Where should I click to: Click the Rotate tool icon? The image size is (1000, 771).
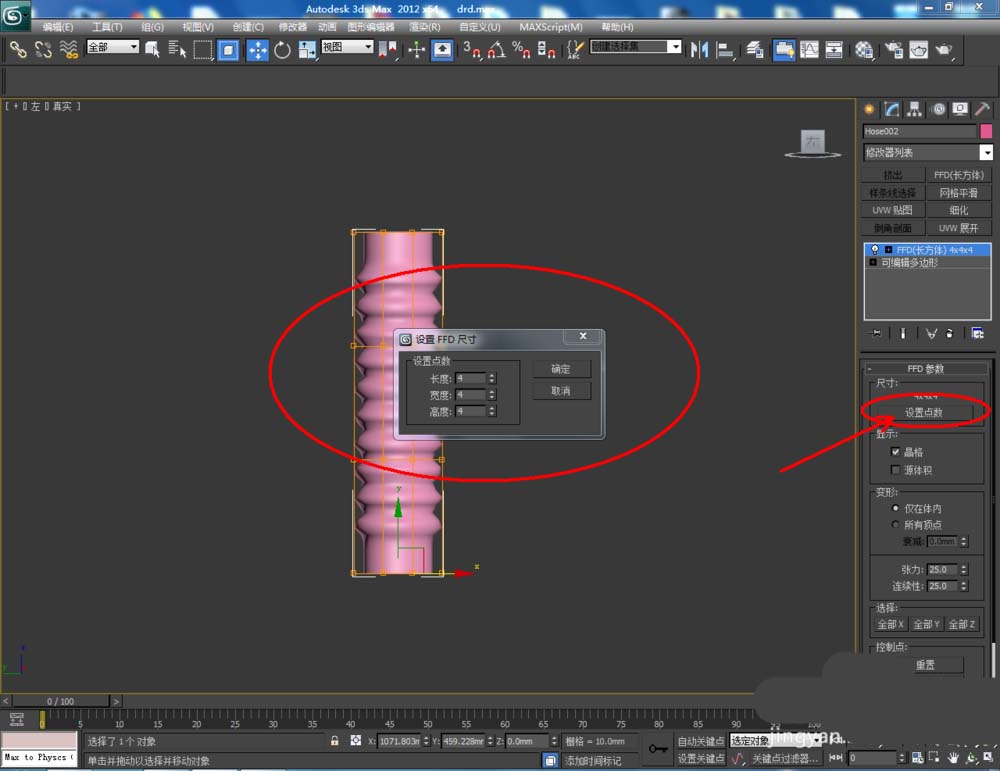point(281,49)
